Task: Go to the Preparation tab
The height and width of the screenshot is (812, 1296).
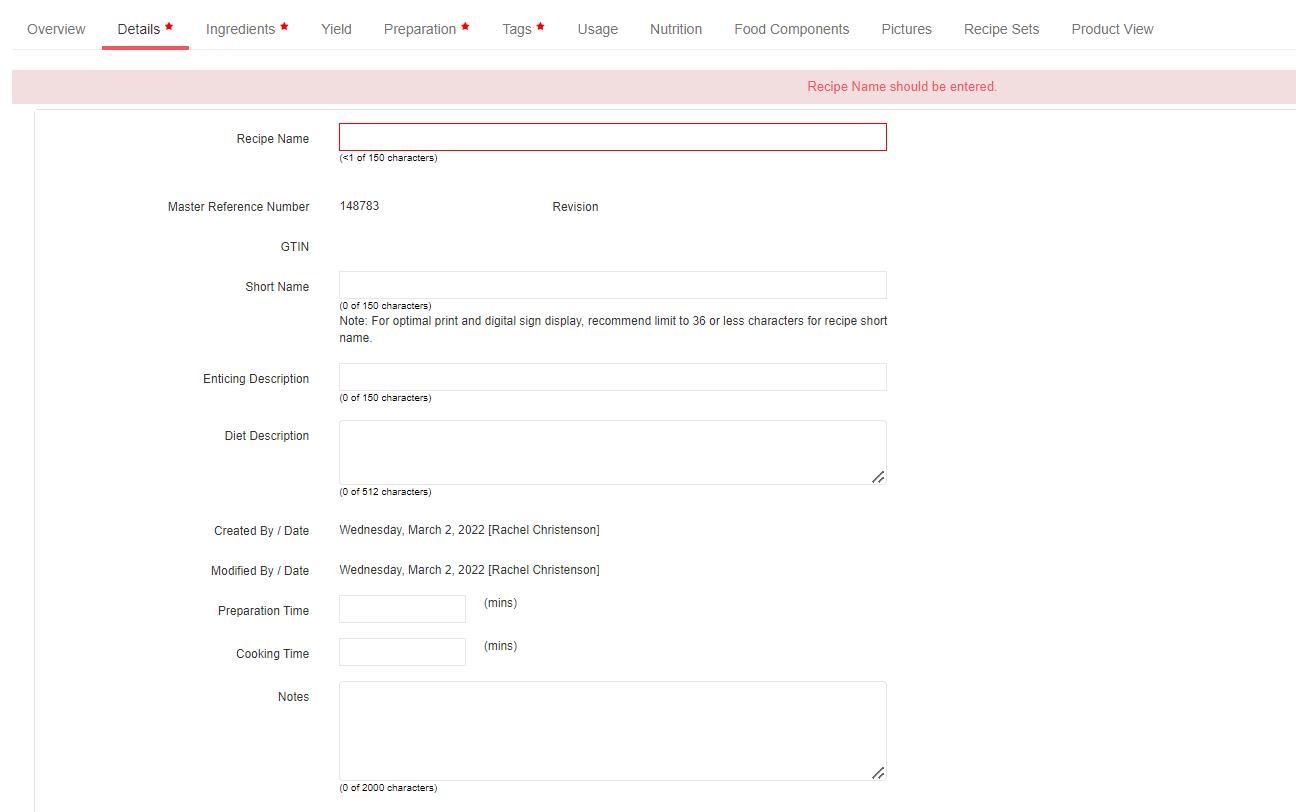Action: 419,29
